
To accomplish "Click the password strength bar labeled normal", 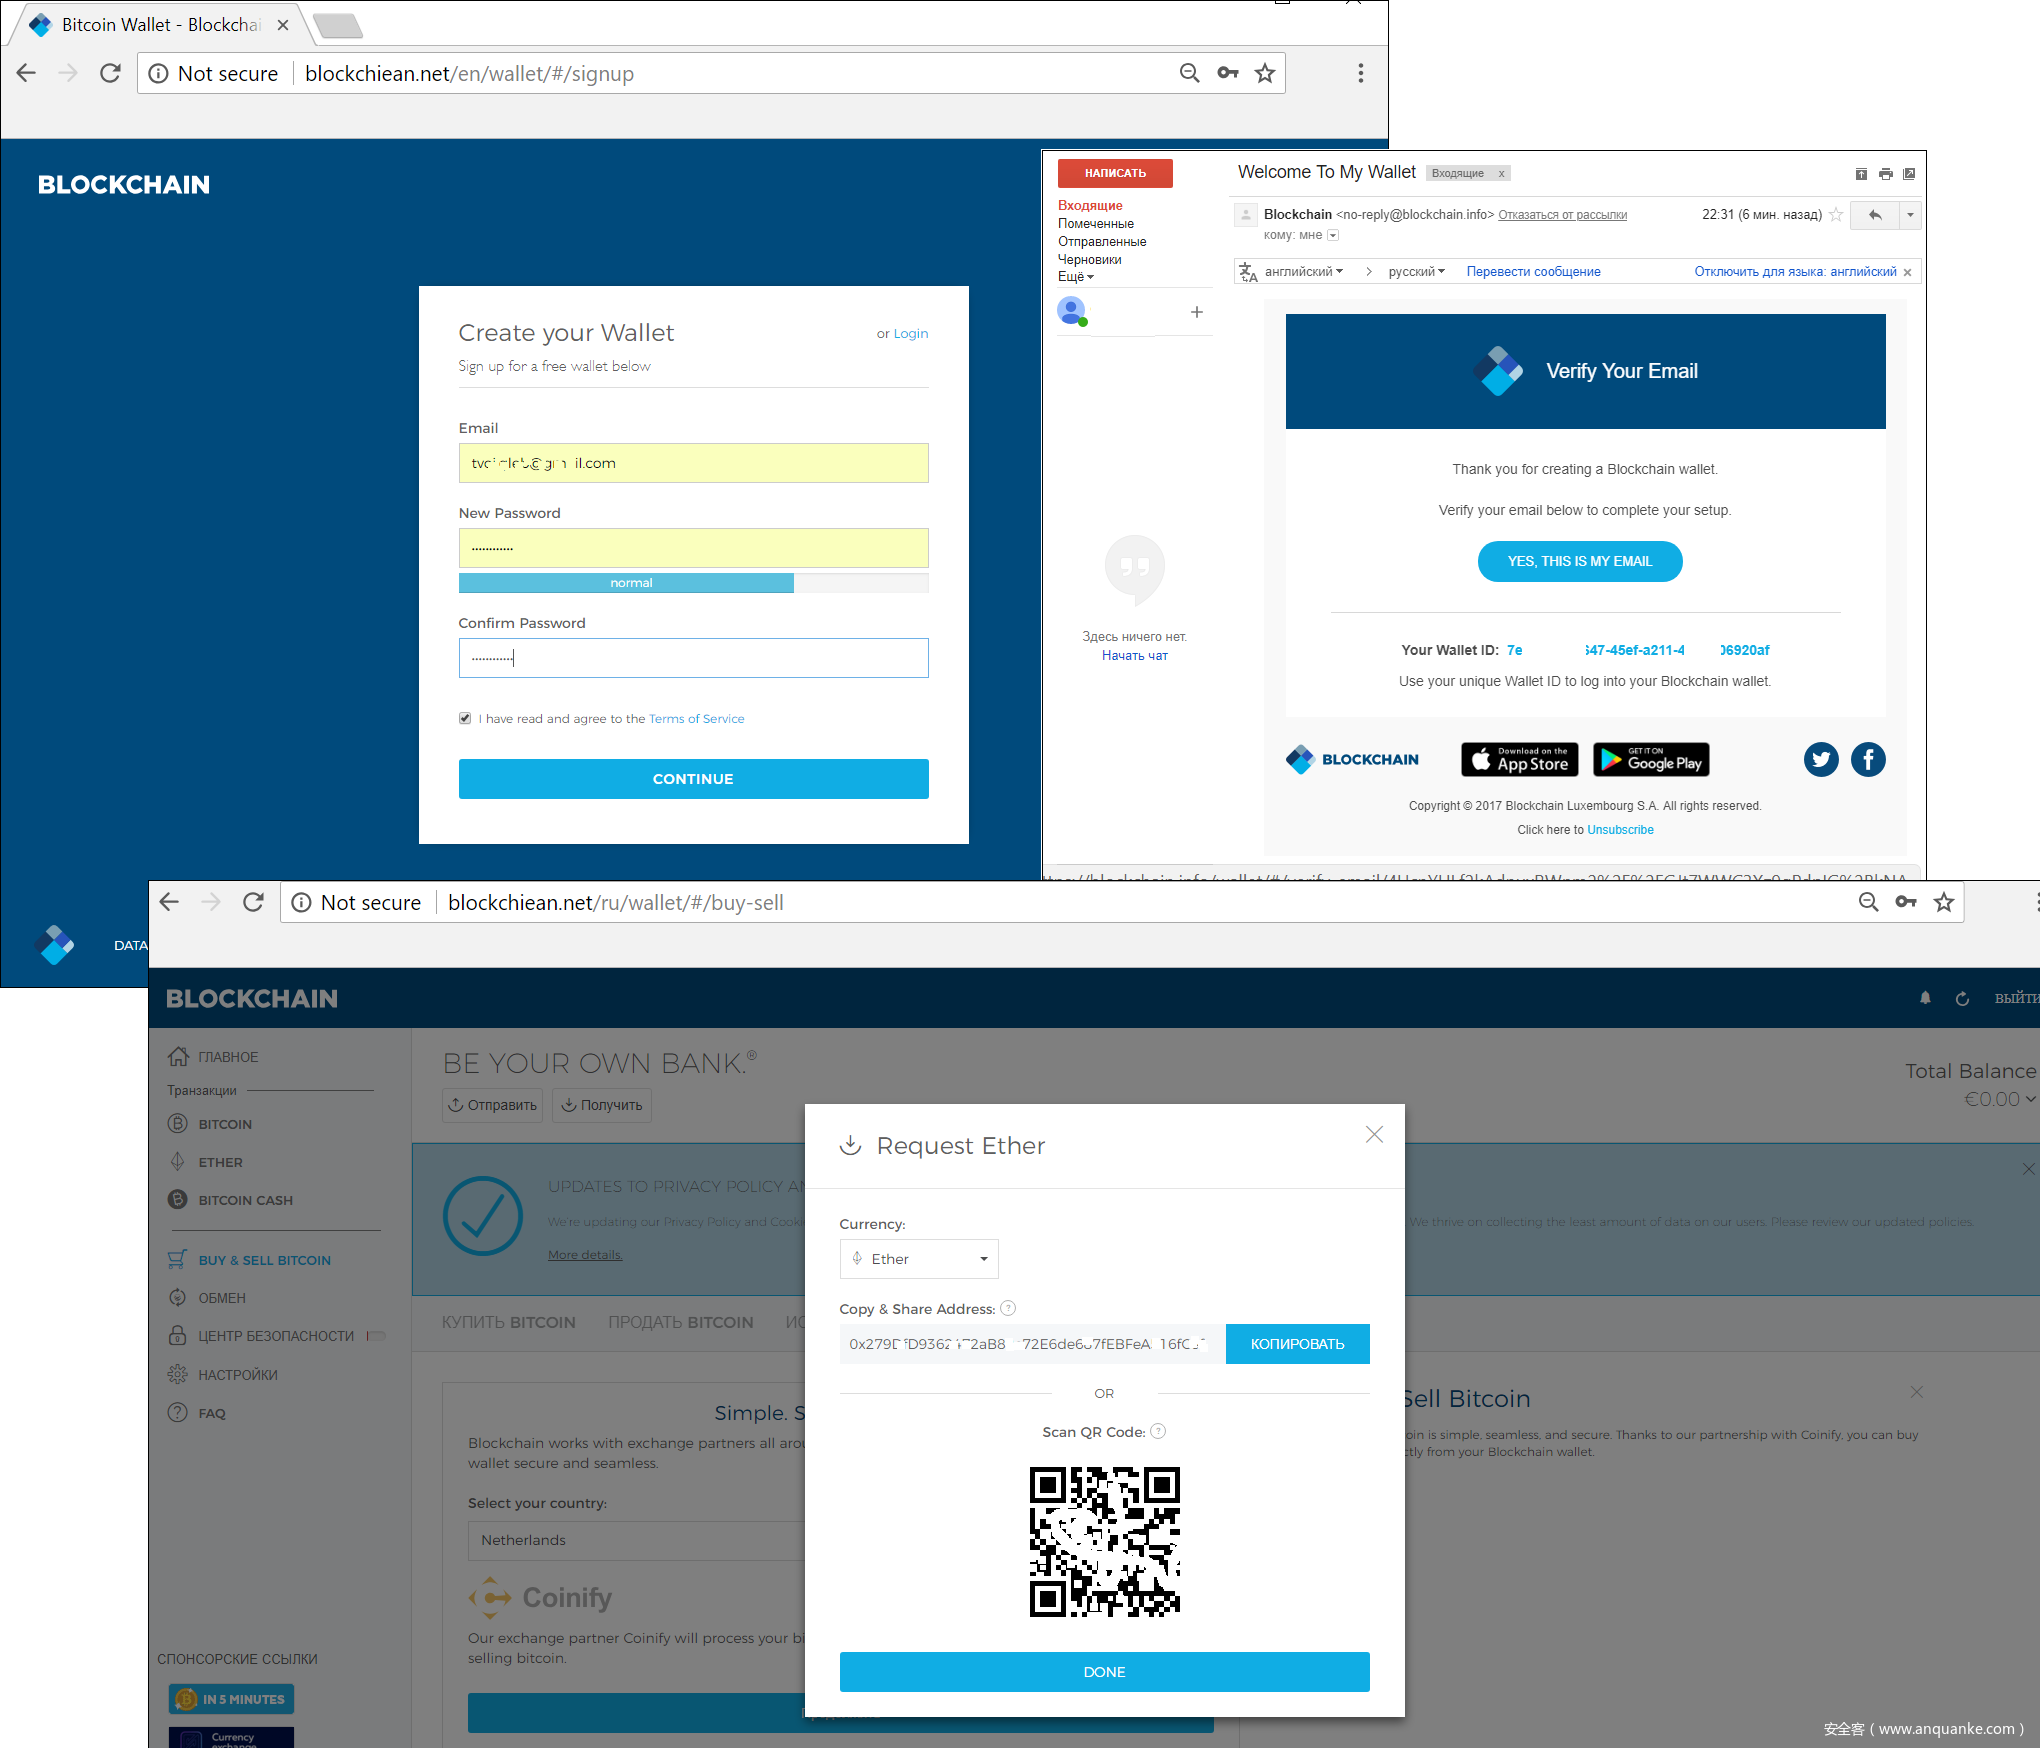I will (x=693, y=583).
